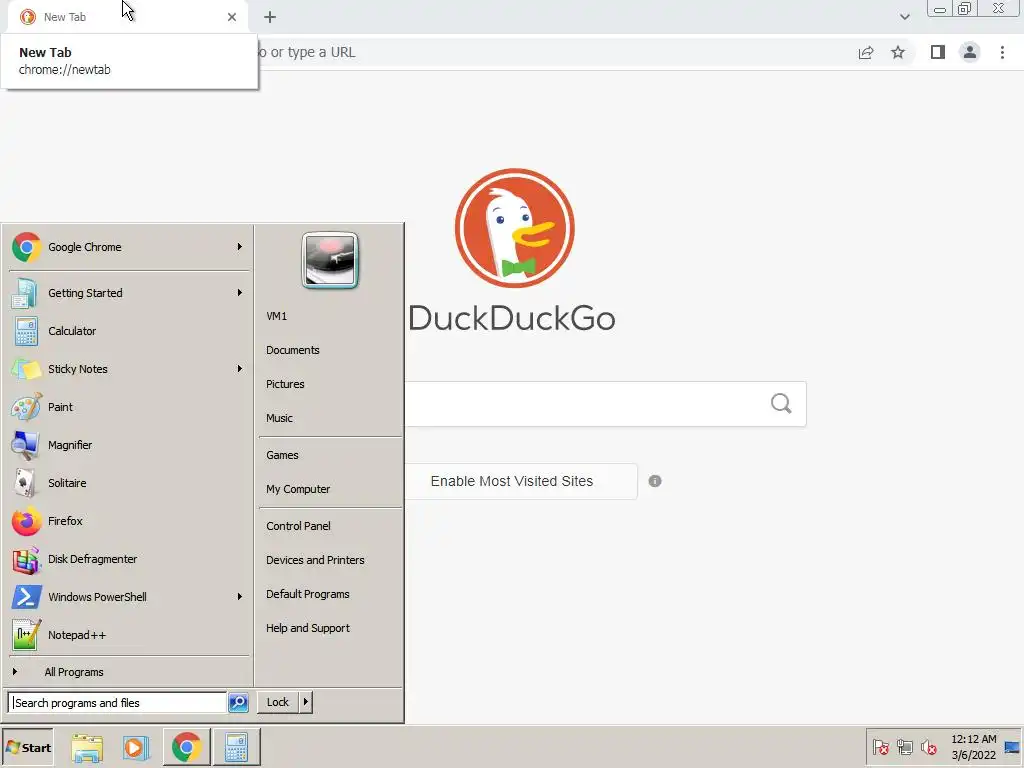Click the DuckDuckGo duck logo
1024x768 pixels.
coord(515,228)
